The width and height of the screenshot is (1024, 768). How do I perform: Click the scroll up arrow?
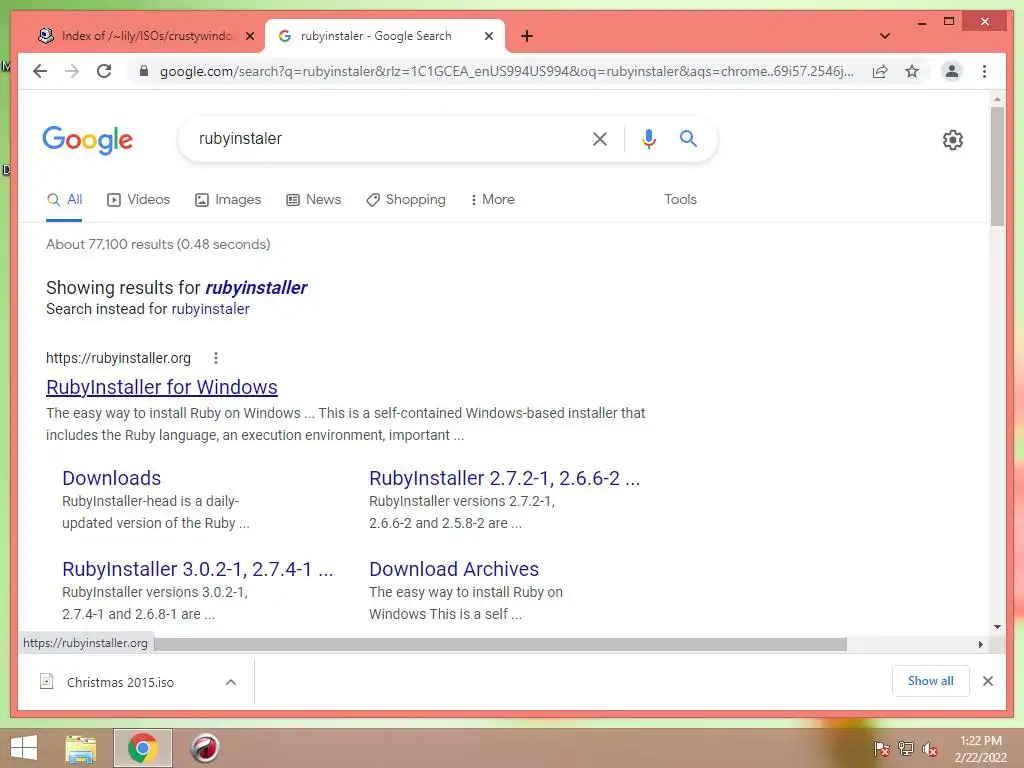[997, 99]
